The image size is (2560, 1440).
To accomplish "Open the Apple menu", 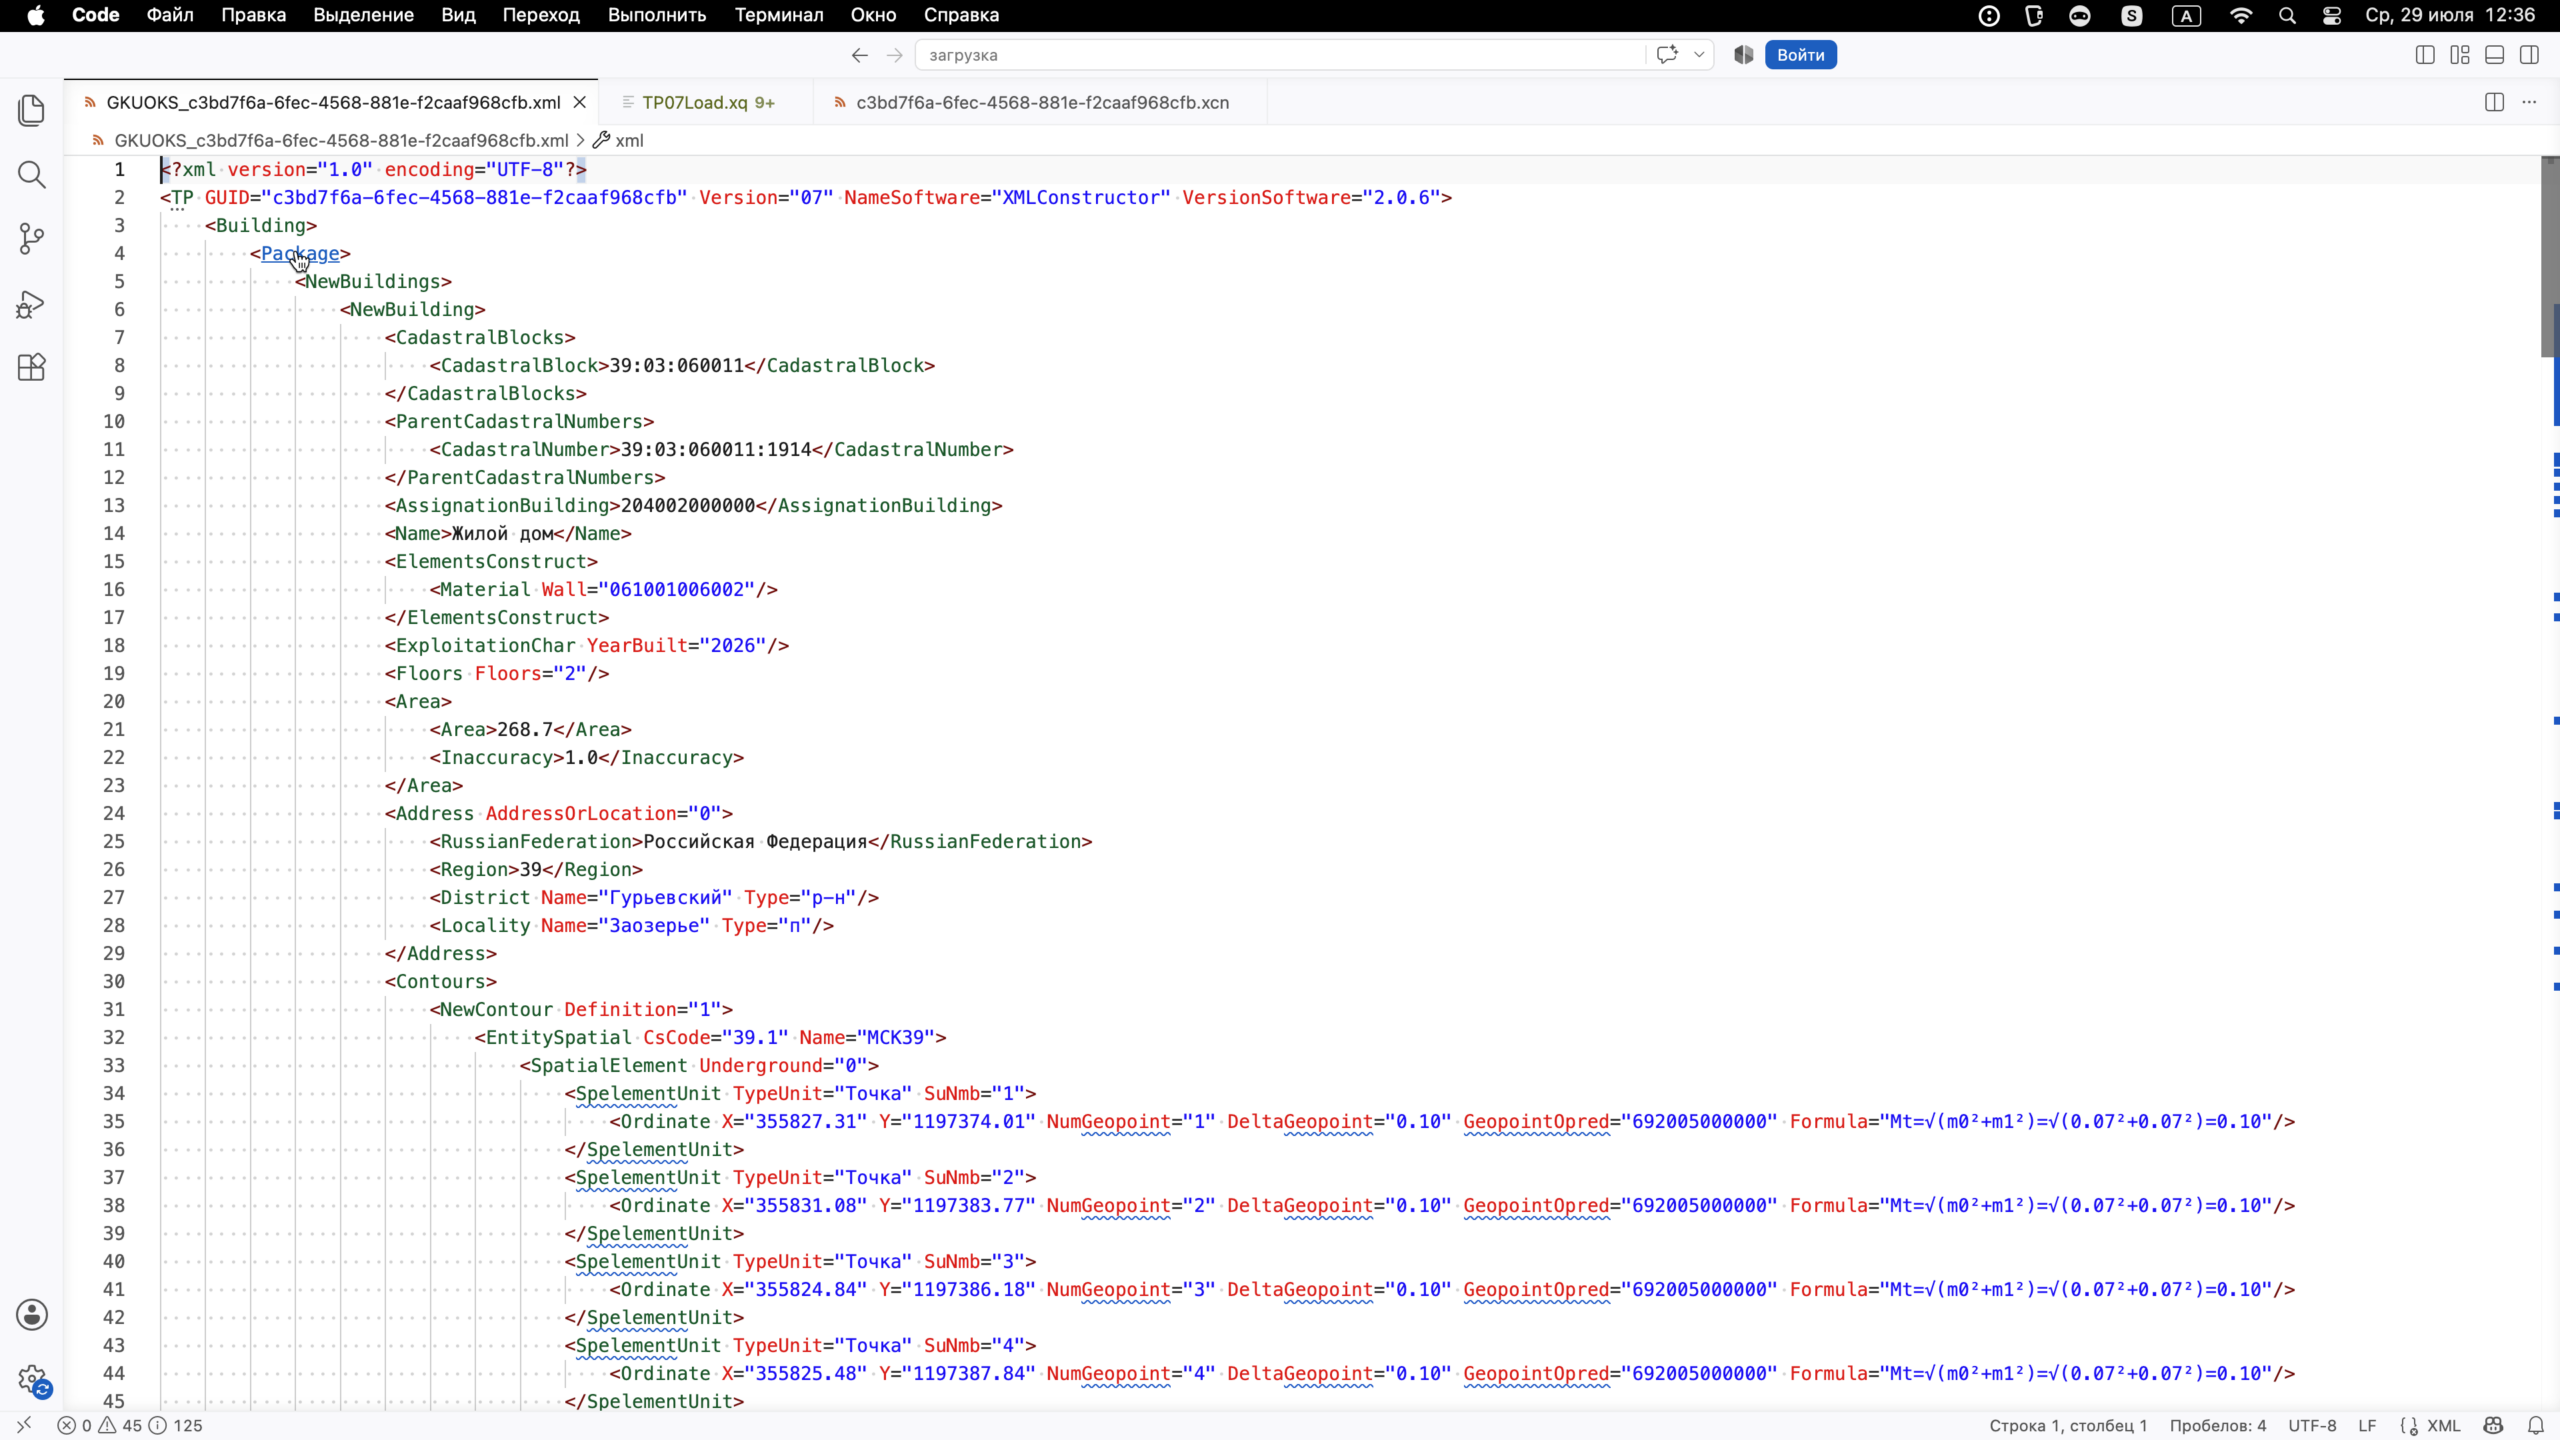I will [36, 15].
